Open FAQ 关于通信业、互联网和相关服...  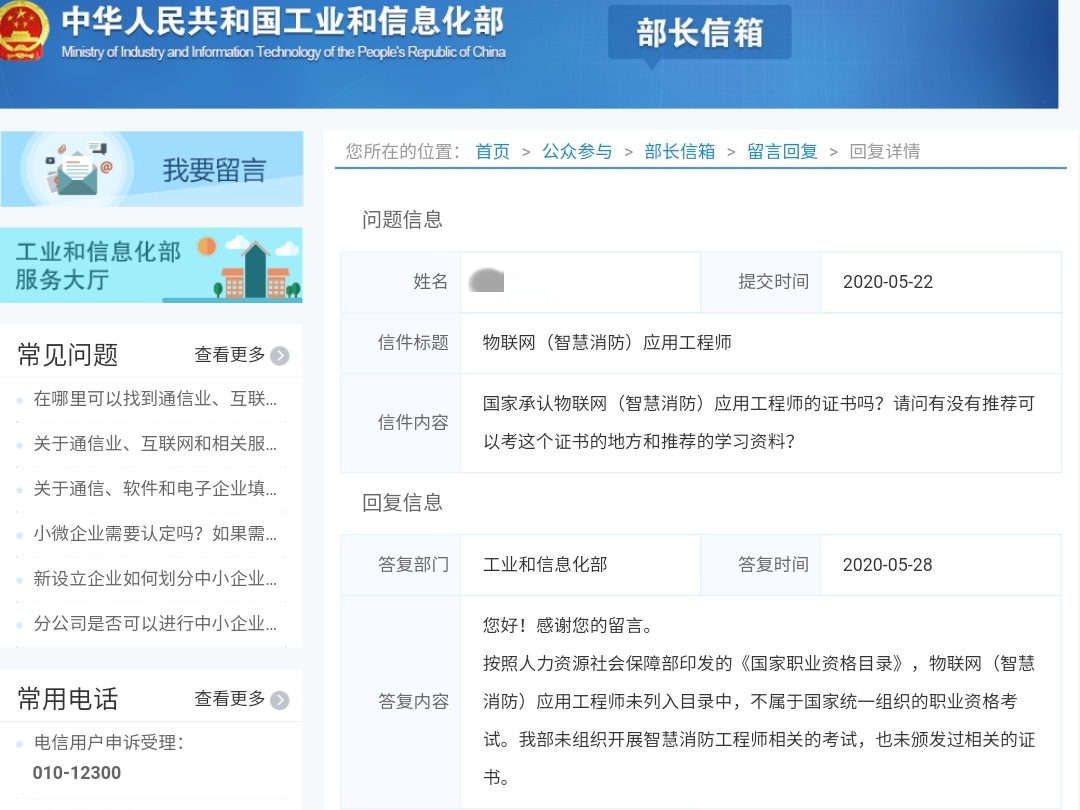155,444
